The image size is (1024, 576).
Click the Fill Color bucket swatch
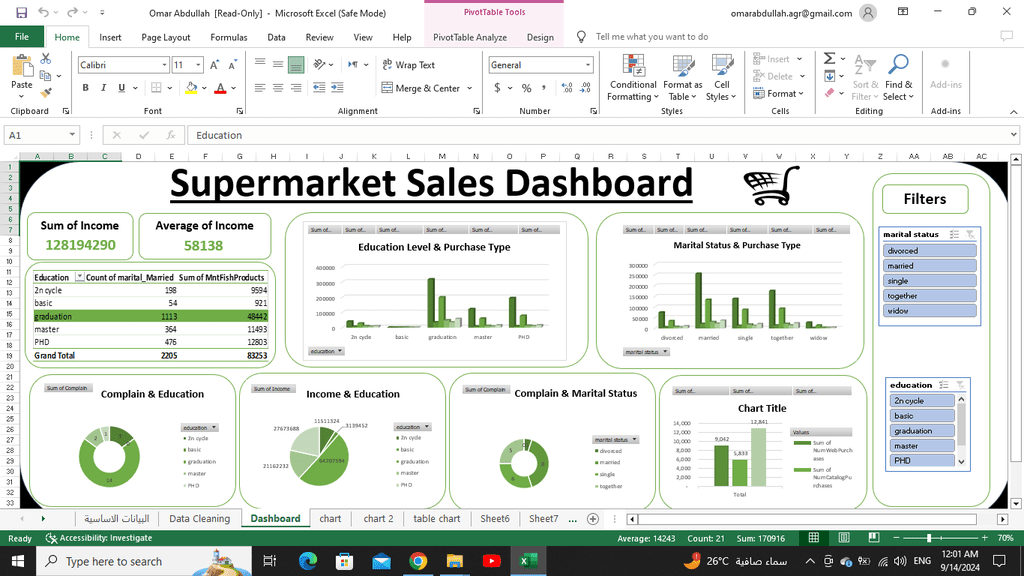pos(191,88)
